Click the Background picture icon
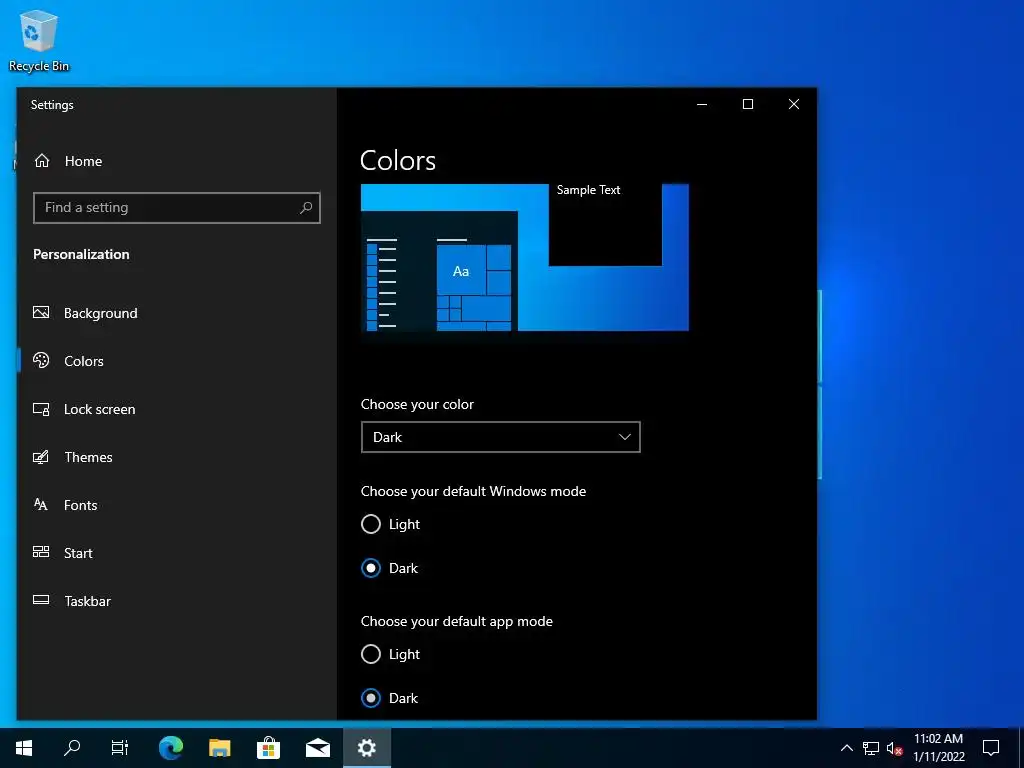Viewport: 1024px width, 768px height. coord(41,312)
